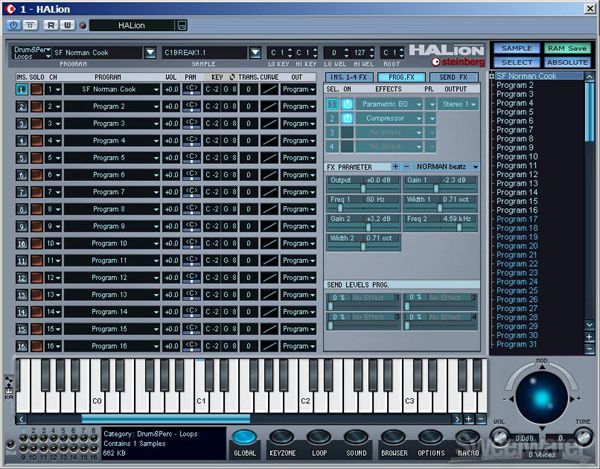Switch to the Loop page
The height and width of the screenshot is (469, 600).
point(319,441)
